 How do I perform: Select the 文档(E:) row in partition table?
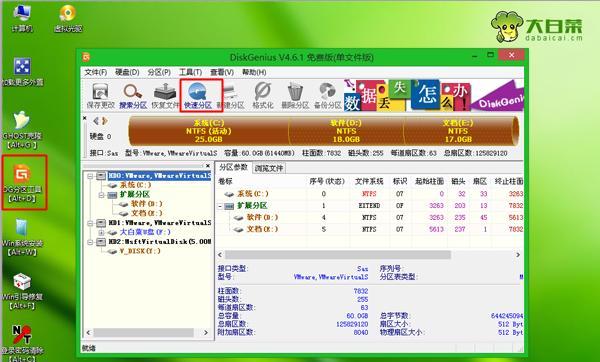[370, 230]
